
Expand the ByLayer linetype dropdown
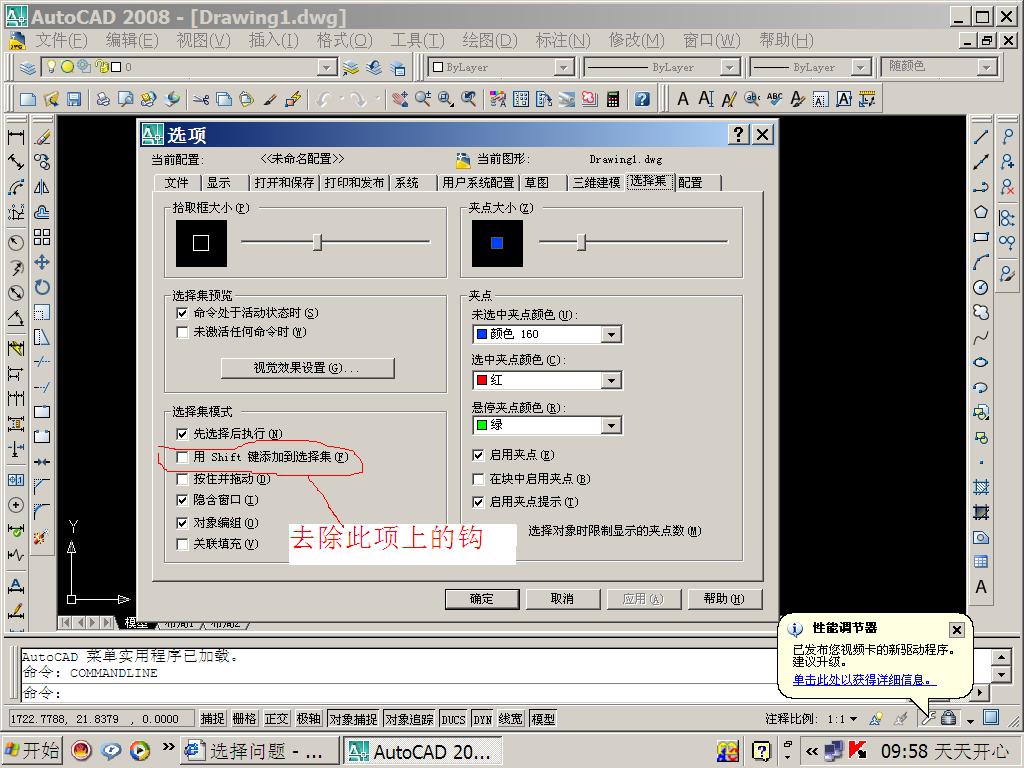tap(729, 67)
